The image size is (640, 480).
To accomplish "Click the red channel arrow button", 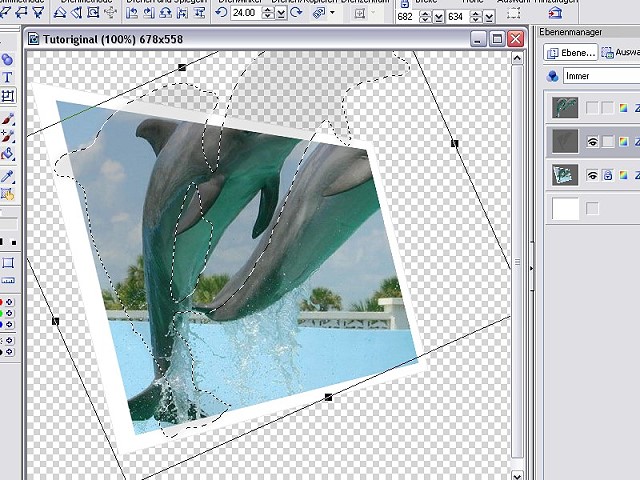I will (9, 302).
